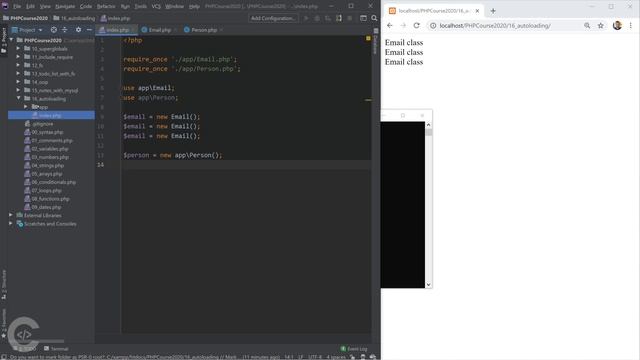Expand the 13_todo_list_with_fs folder
Viewport: 640px width, 360px height.
click(x=18, y=73)
